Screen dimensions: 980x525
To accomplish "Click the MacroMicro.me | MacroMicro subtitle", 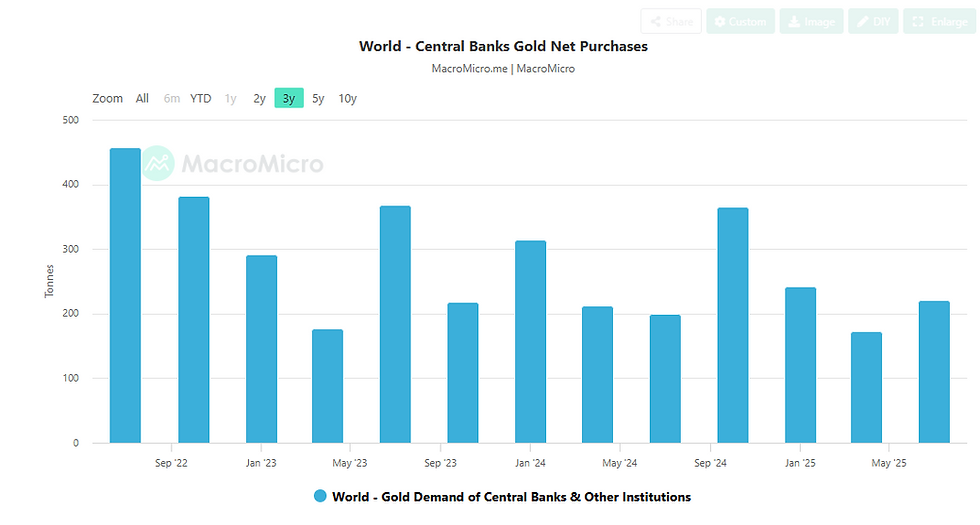I will click(503, 69).
